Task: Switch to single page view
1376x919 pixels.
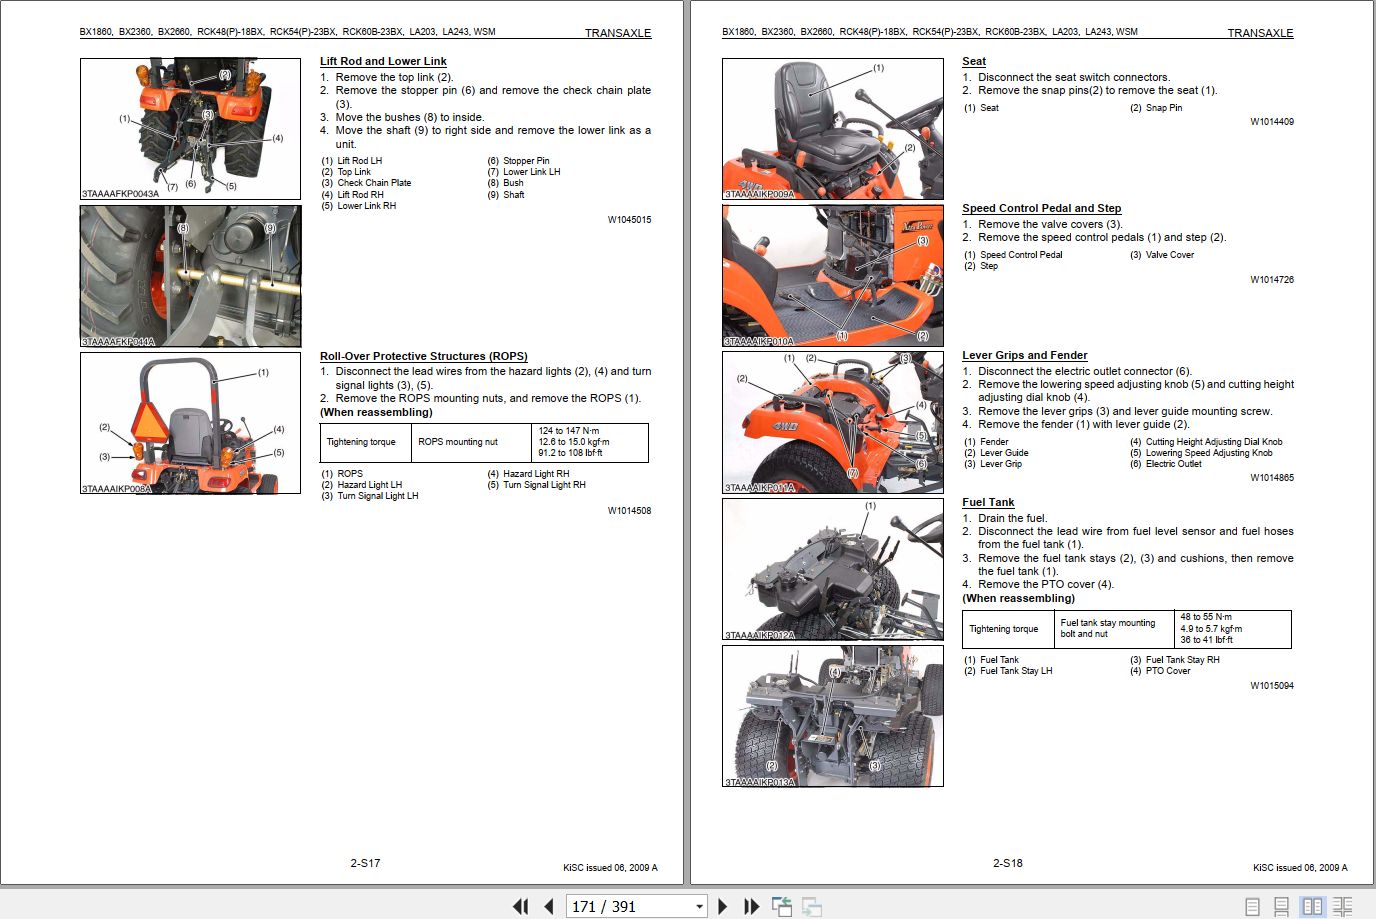Action: click(1252, 907)
